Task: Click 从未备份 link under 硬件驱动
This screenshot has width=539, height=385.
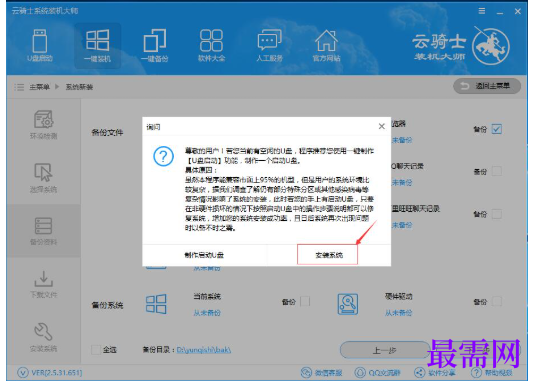Action: click(x=398, y=313)
